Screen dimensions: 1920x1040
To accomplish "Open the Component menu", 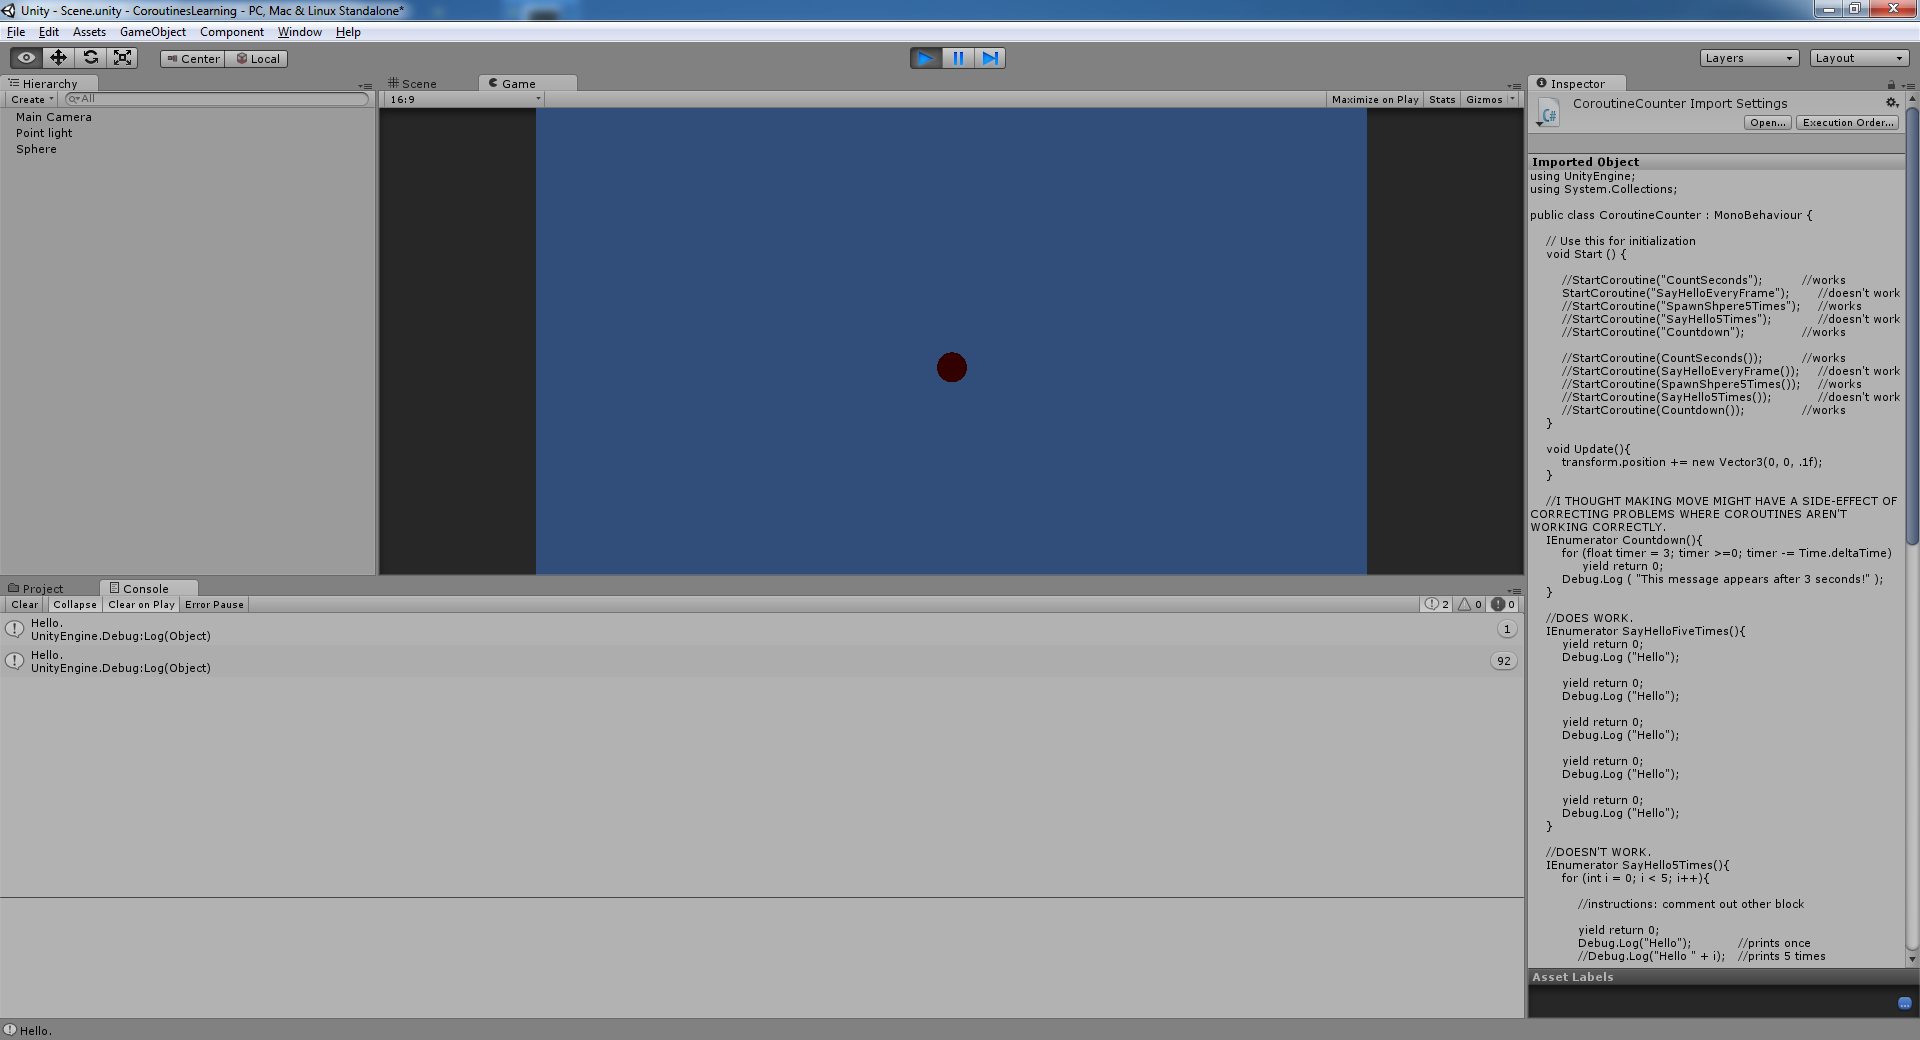I will pos(232,32).
